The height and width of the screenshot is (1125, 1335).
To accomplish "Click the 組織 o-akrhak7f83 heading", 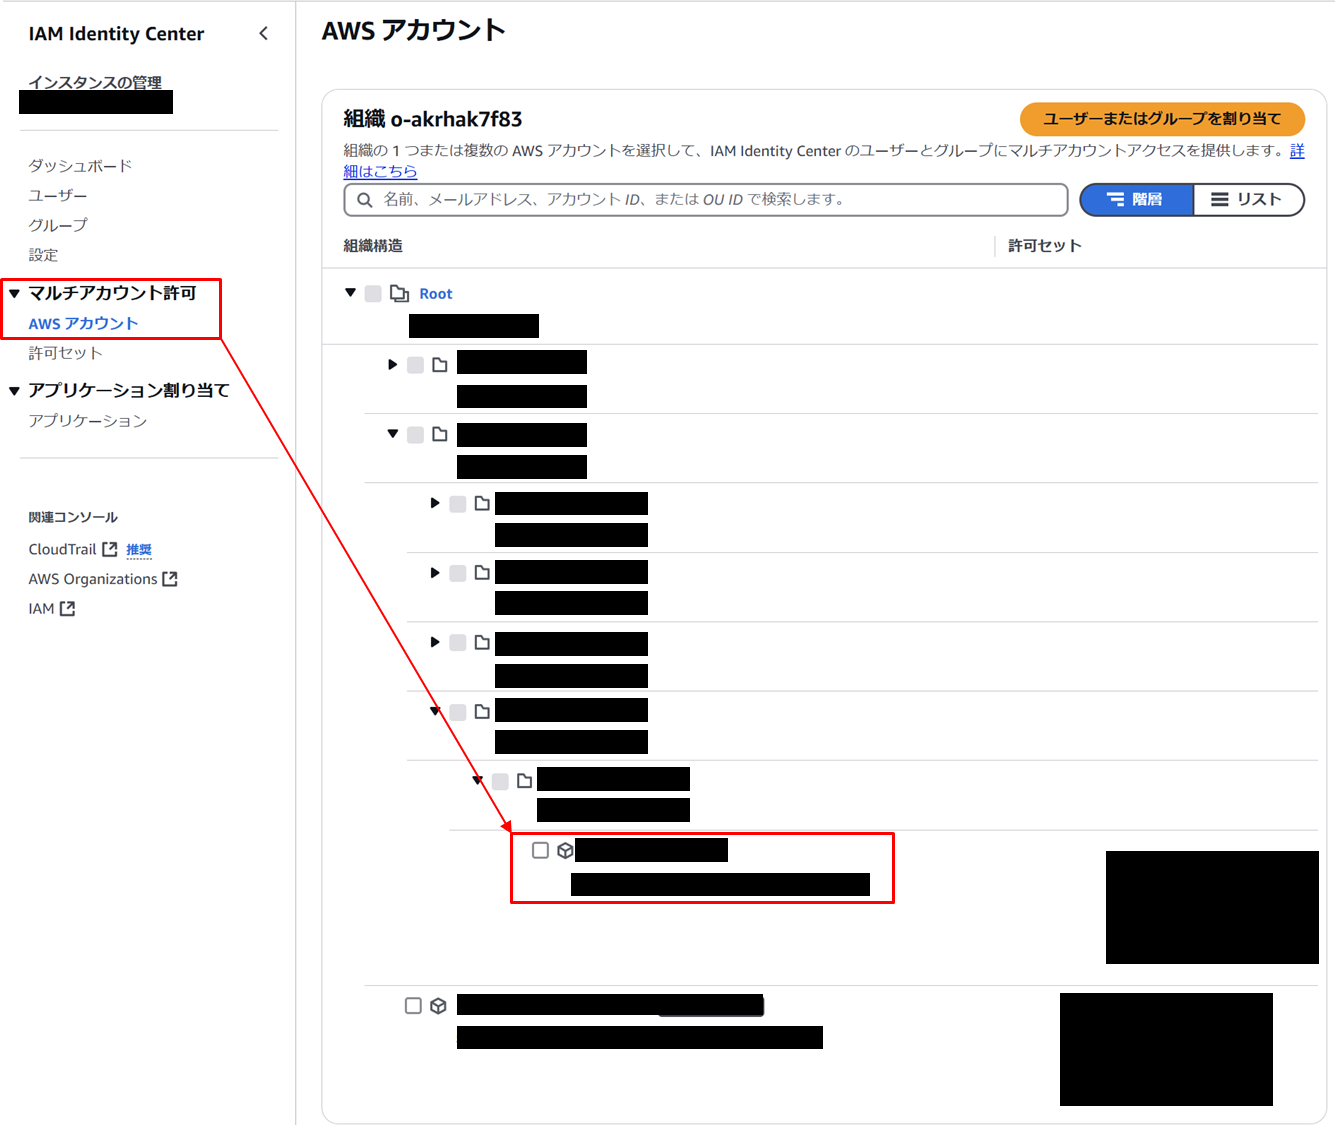I will pyautogui.click(x=433, y=119).
